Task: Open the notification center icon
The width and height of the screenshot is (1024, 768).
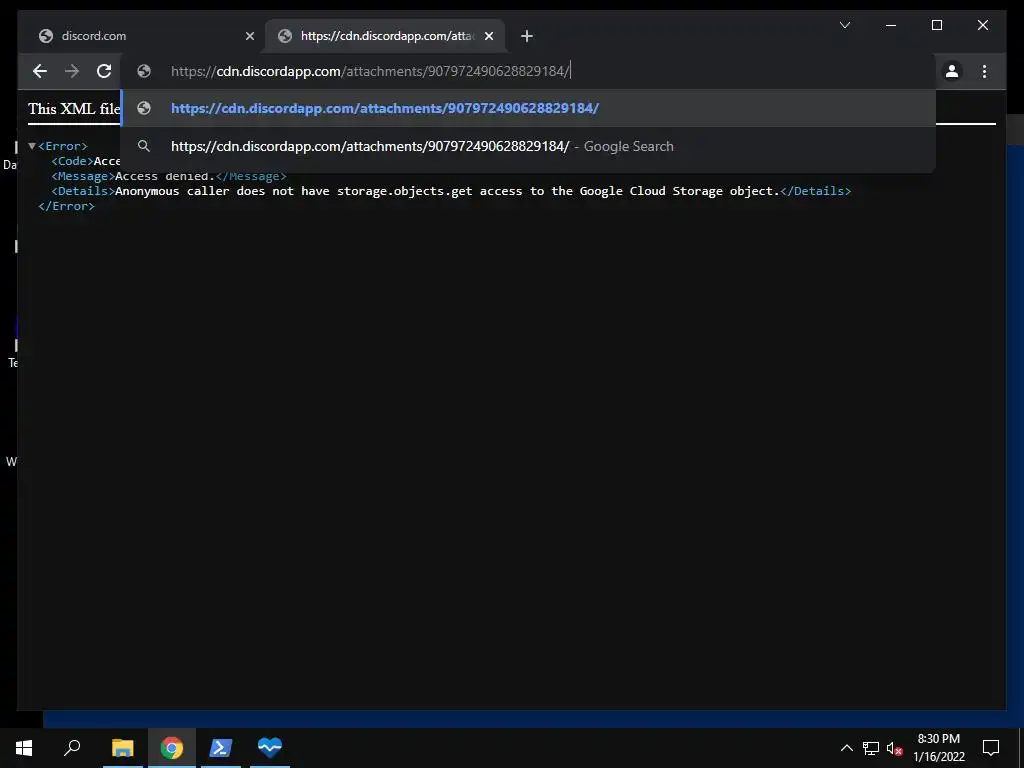Action: point(991,748)
